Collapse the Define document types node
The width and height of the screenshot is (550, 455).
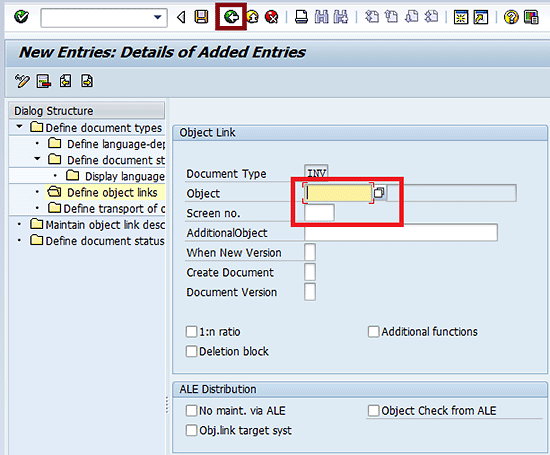(19, 127)
